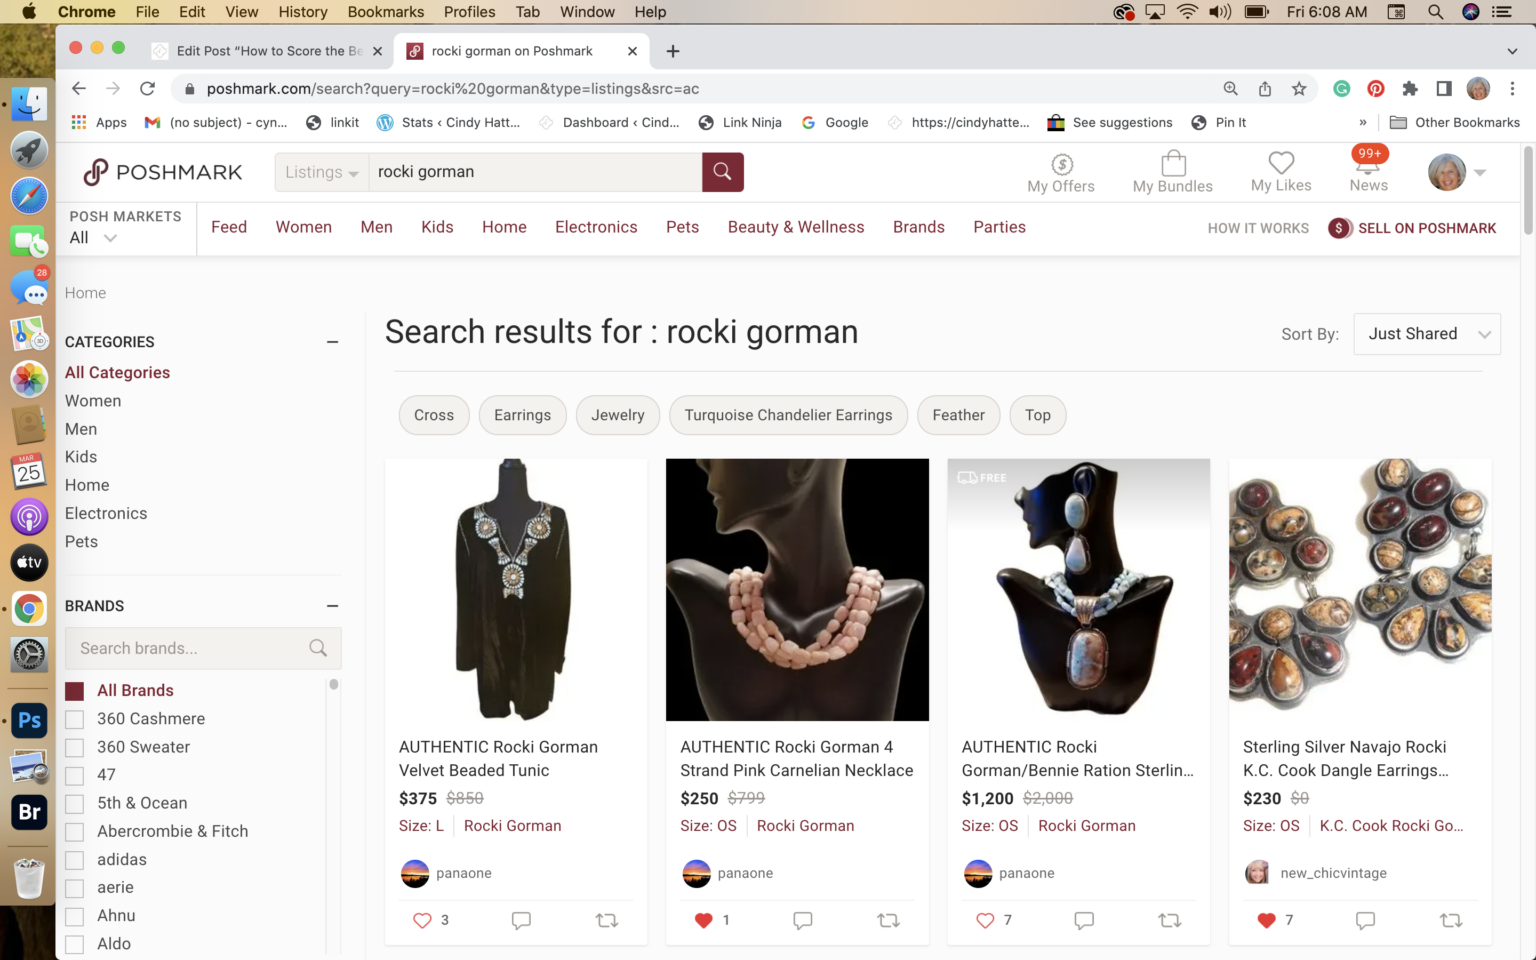The width and height of the screenshot is (1536, 960).
Task: Open the Pink Carnelian Necklace thumbnail
Action: coord(797,590)
